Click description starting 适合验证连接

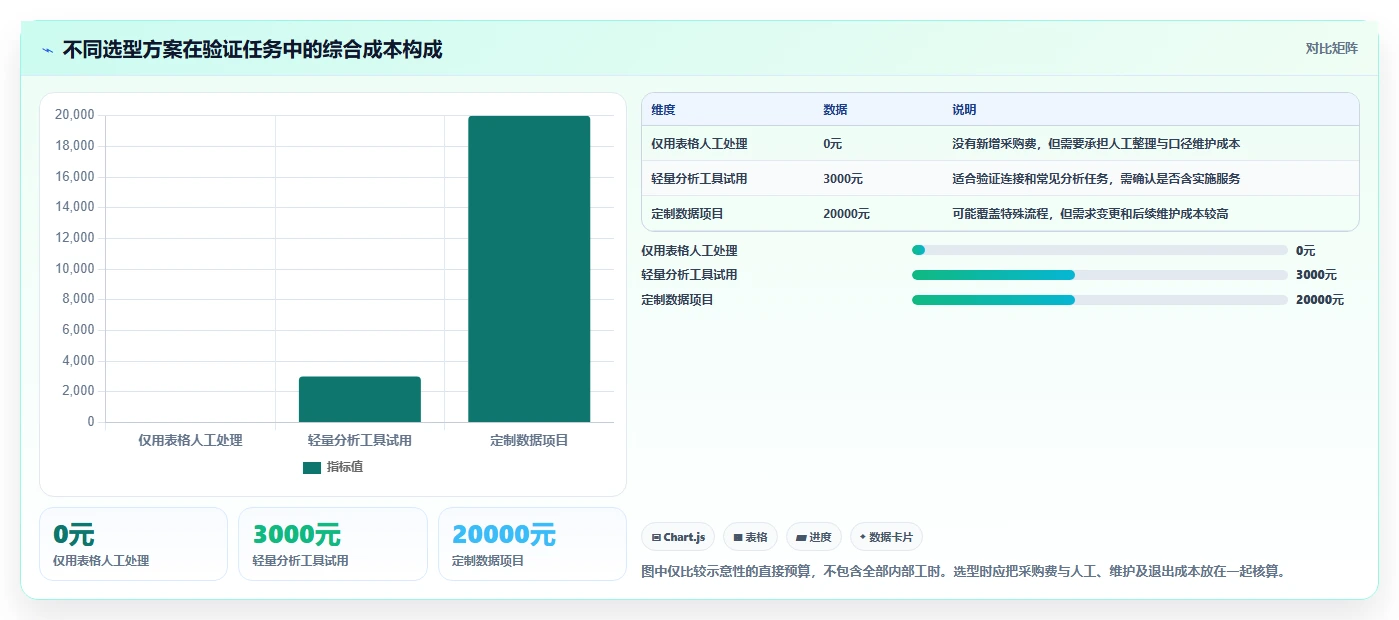[x=1096, y=179]
